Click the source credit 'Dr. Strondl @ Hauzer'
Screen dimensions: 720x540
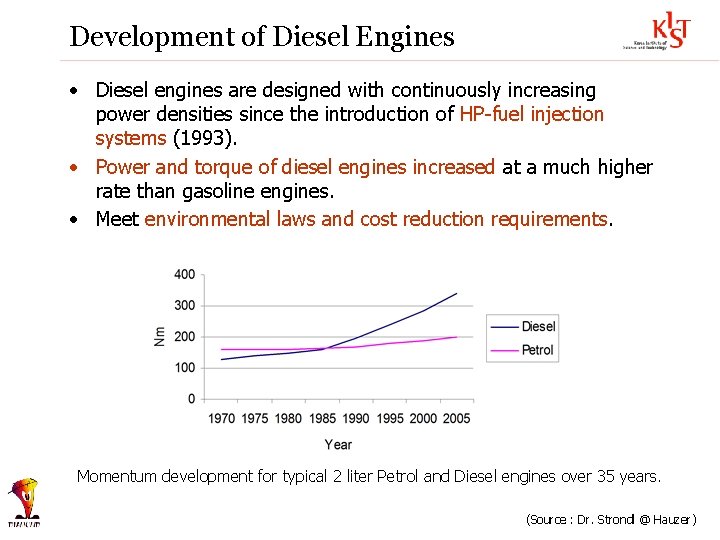tap(634, 520)
